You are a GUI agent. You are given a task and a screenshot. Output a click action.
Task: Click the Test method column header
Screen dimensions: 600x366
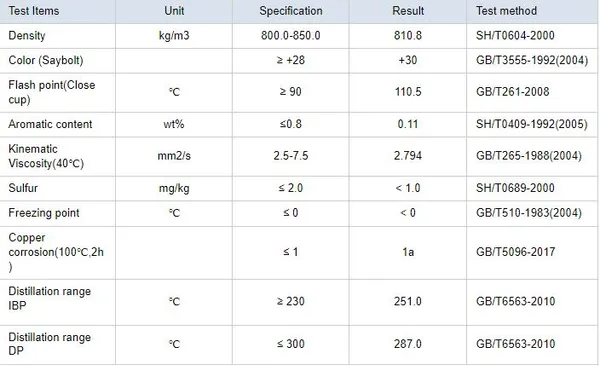click(506, 11)
